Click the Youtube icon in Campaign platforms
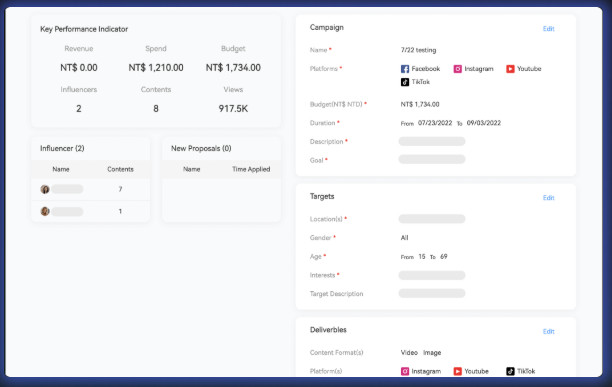The height and width of the screenshot is (387, 612). coord(510,69)
